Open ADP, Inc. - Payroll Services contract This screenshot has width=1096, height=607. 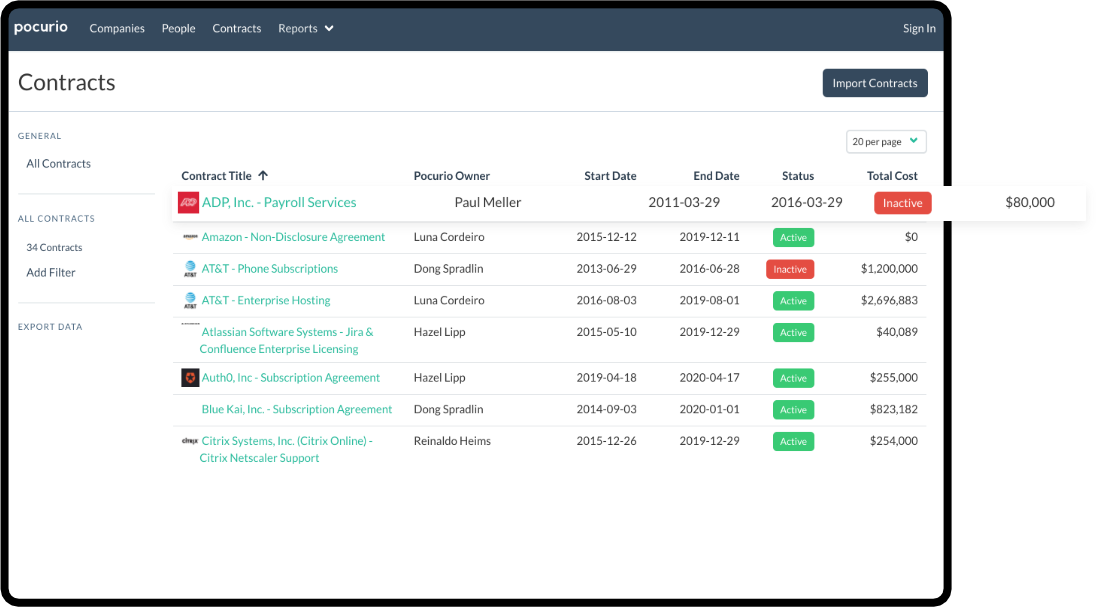click(279, 202)
